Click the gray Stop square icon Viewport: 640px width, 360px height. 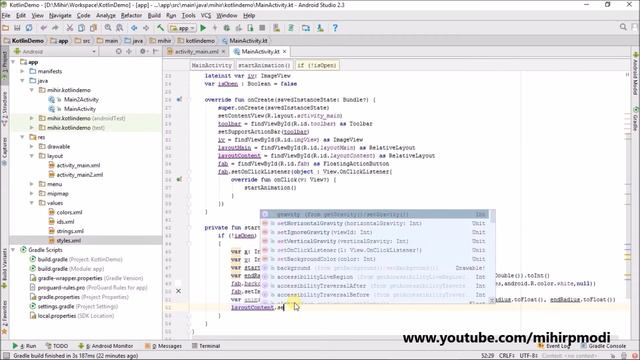(x=262, y=28)
